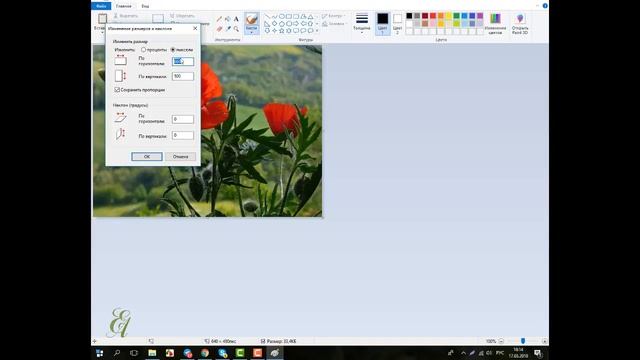This screenshot has height=360, width=640.
Task: Open the shape Outline (Контур) dropdown
Action: (333, 16)
